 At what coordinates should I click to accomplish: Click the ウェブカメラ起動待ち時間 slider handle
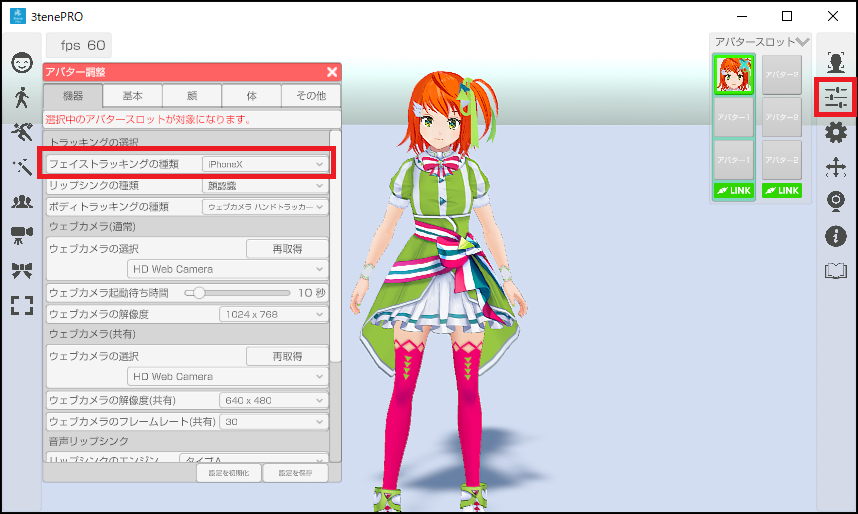coord(199,293)
